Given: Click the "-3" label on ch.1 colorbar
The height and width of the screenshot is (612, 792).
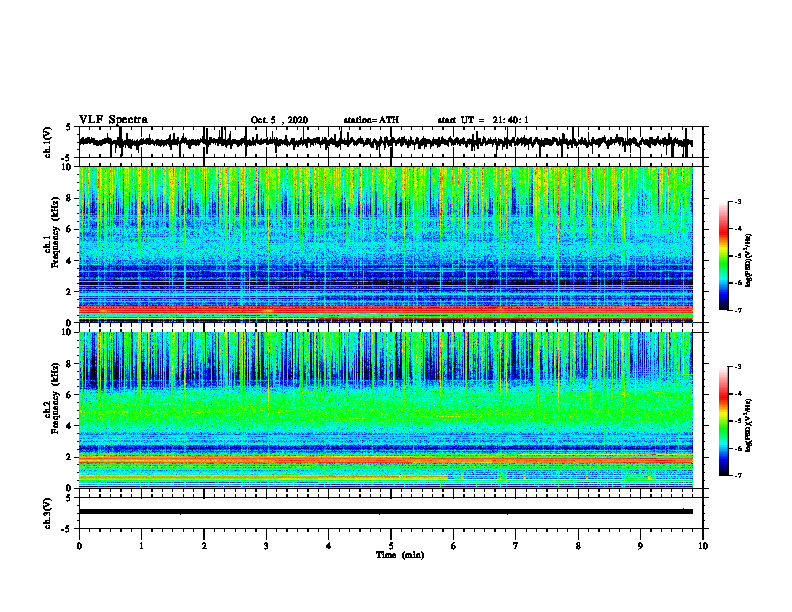Looking at the screenshot, I should (x=737, y=202).
